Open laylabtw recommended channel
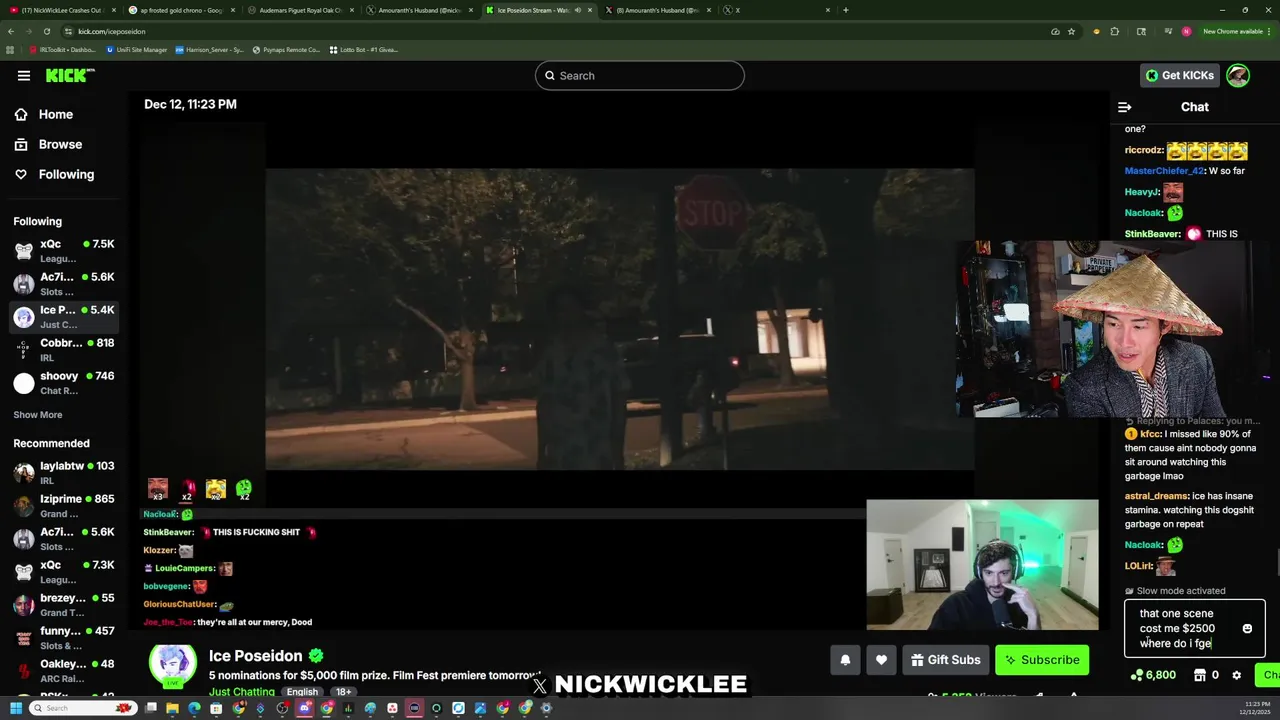Viewport: 1280px width, 720px height. [64, 472]
